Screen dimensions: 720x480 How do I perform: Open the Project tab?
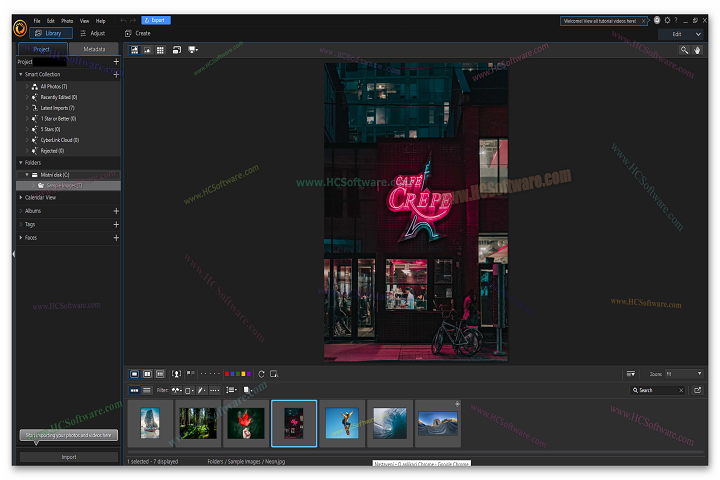[x=43, y=49]
